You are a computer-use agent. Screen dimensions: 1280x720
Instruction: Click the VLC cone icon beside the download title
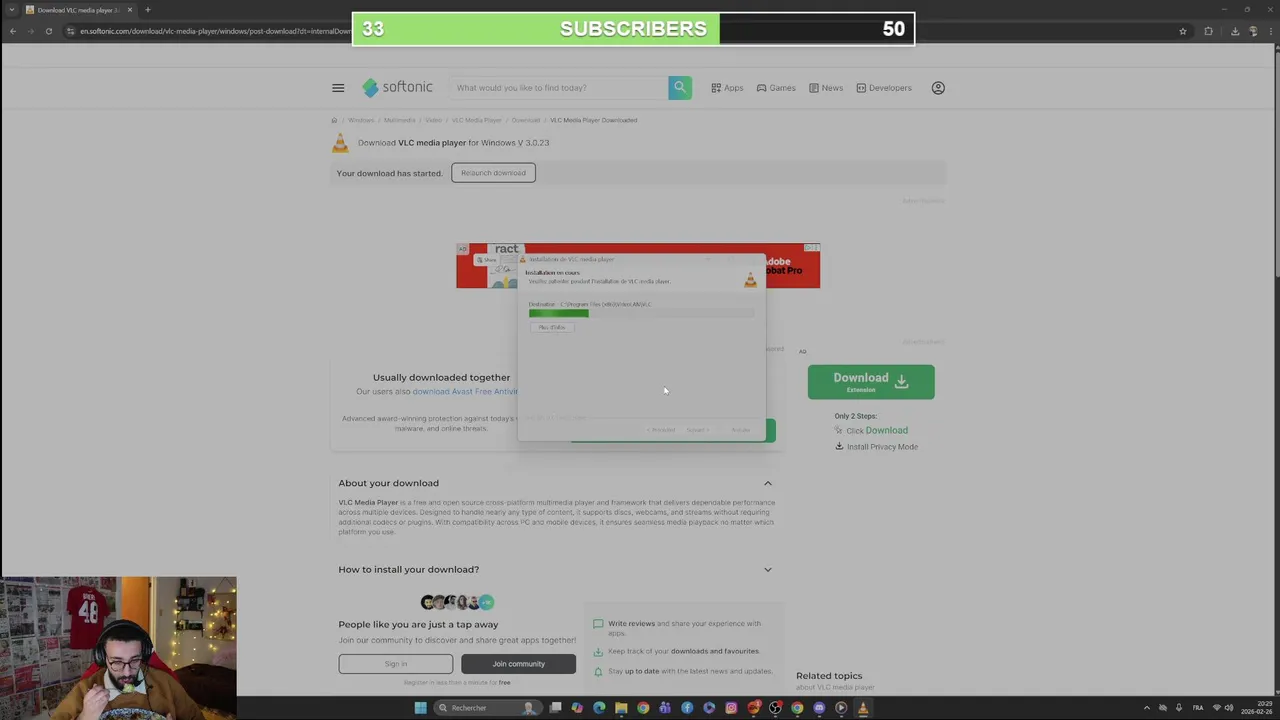pyautogui.click(x=340, y=143)
